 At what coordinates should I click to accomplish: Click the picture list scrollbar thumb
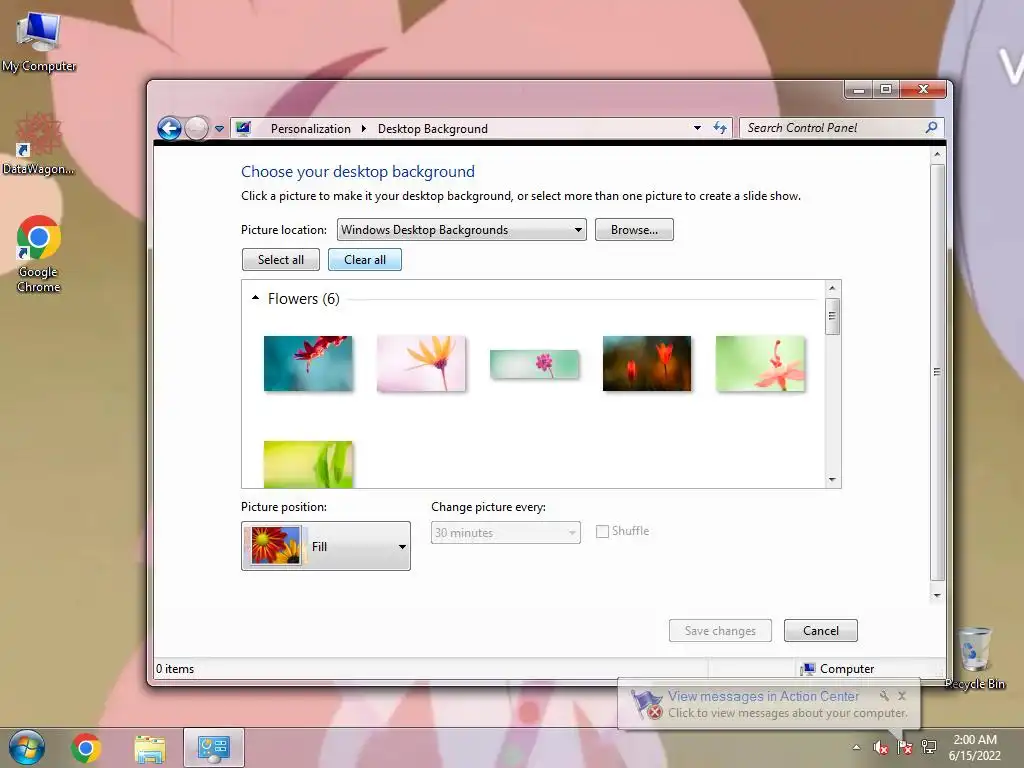pyautogui.click(x=832, y=316)
